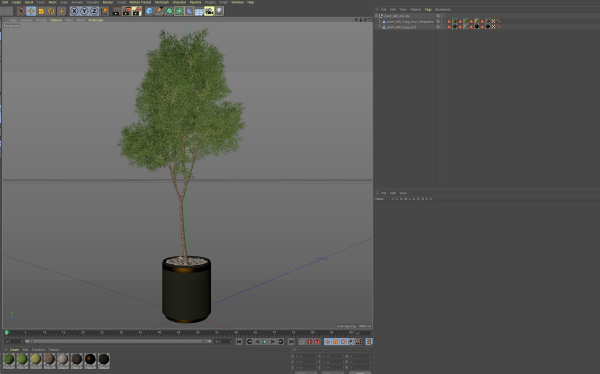Screen dimensions: 600x374
Task: Open the MoGraph menu
Action: (161, 2)
